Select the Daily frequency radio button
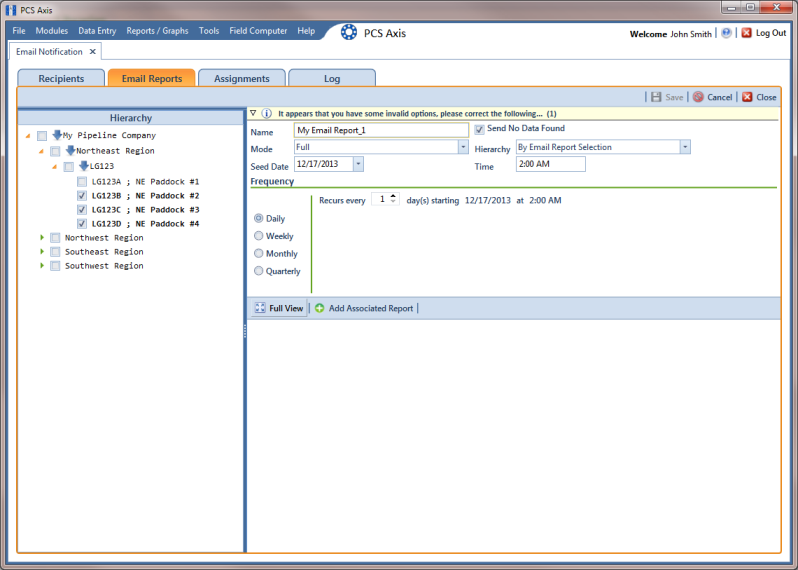798x570 pixels. coord(259,218)
